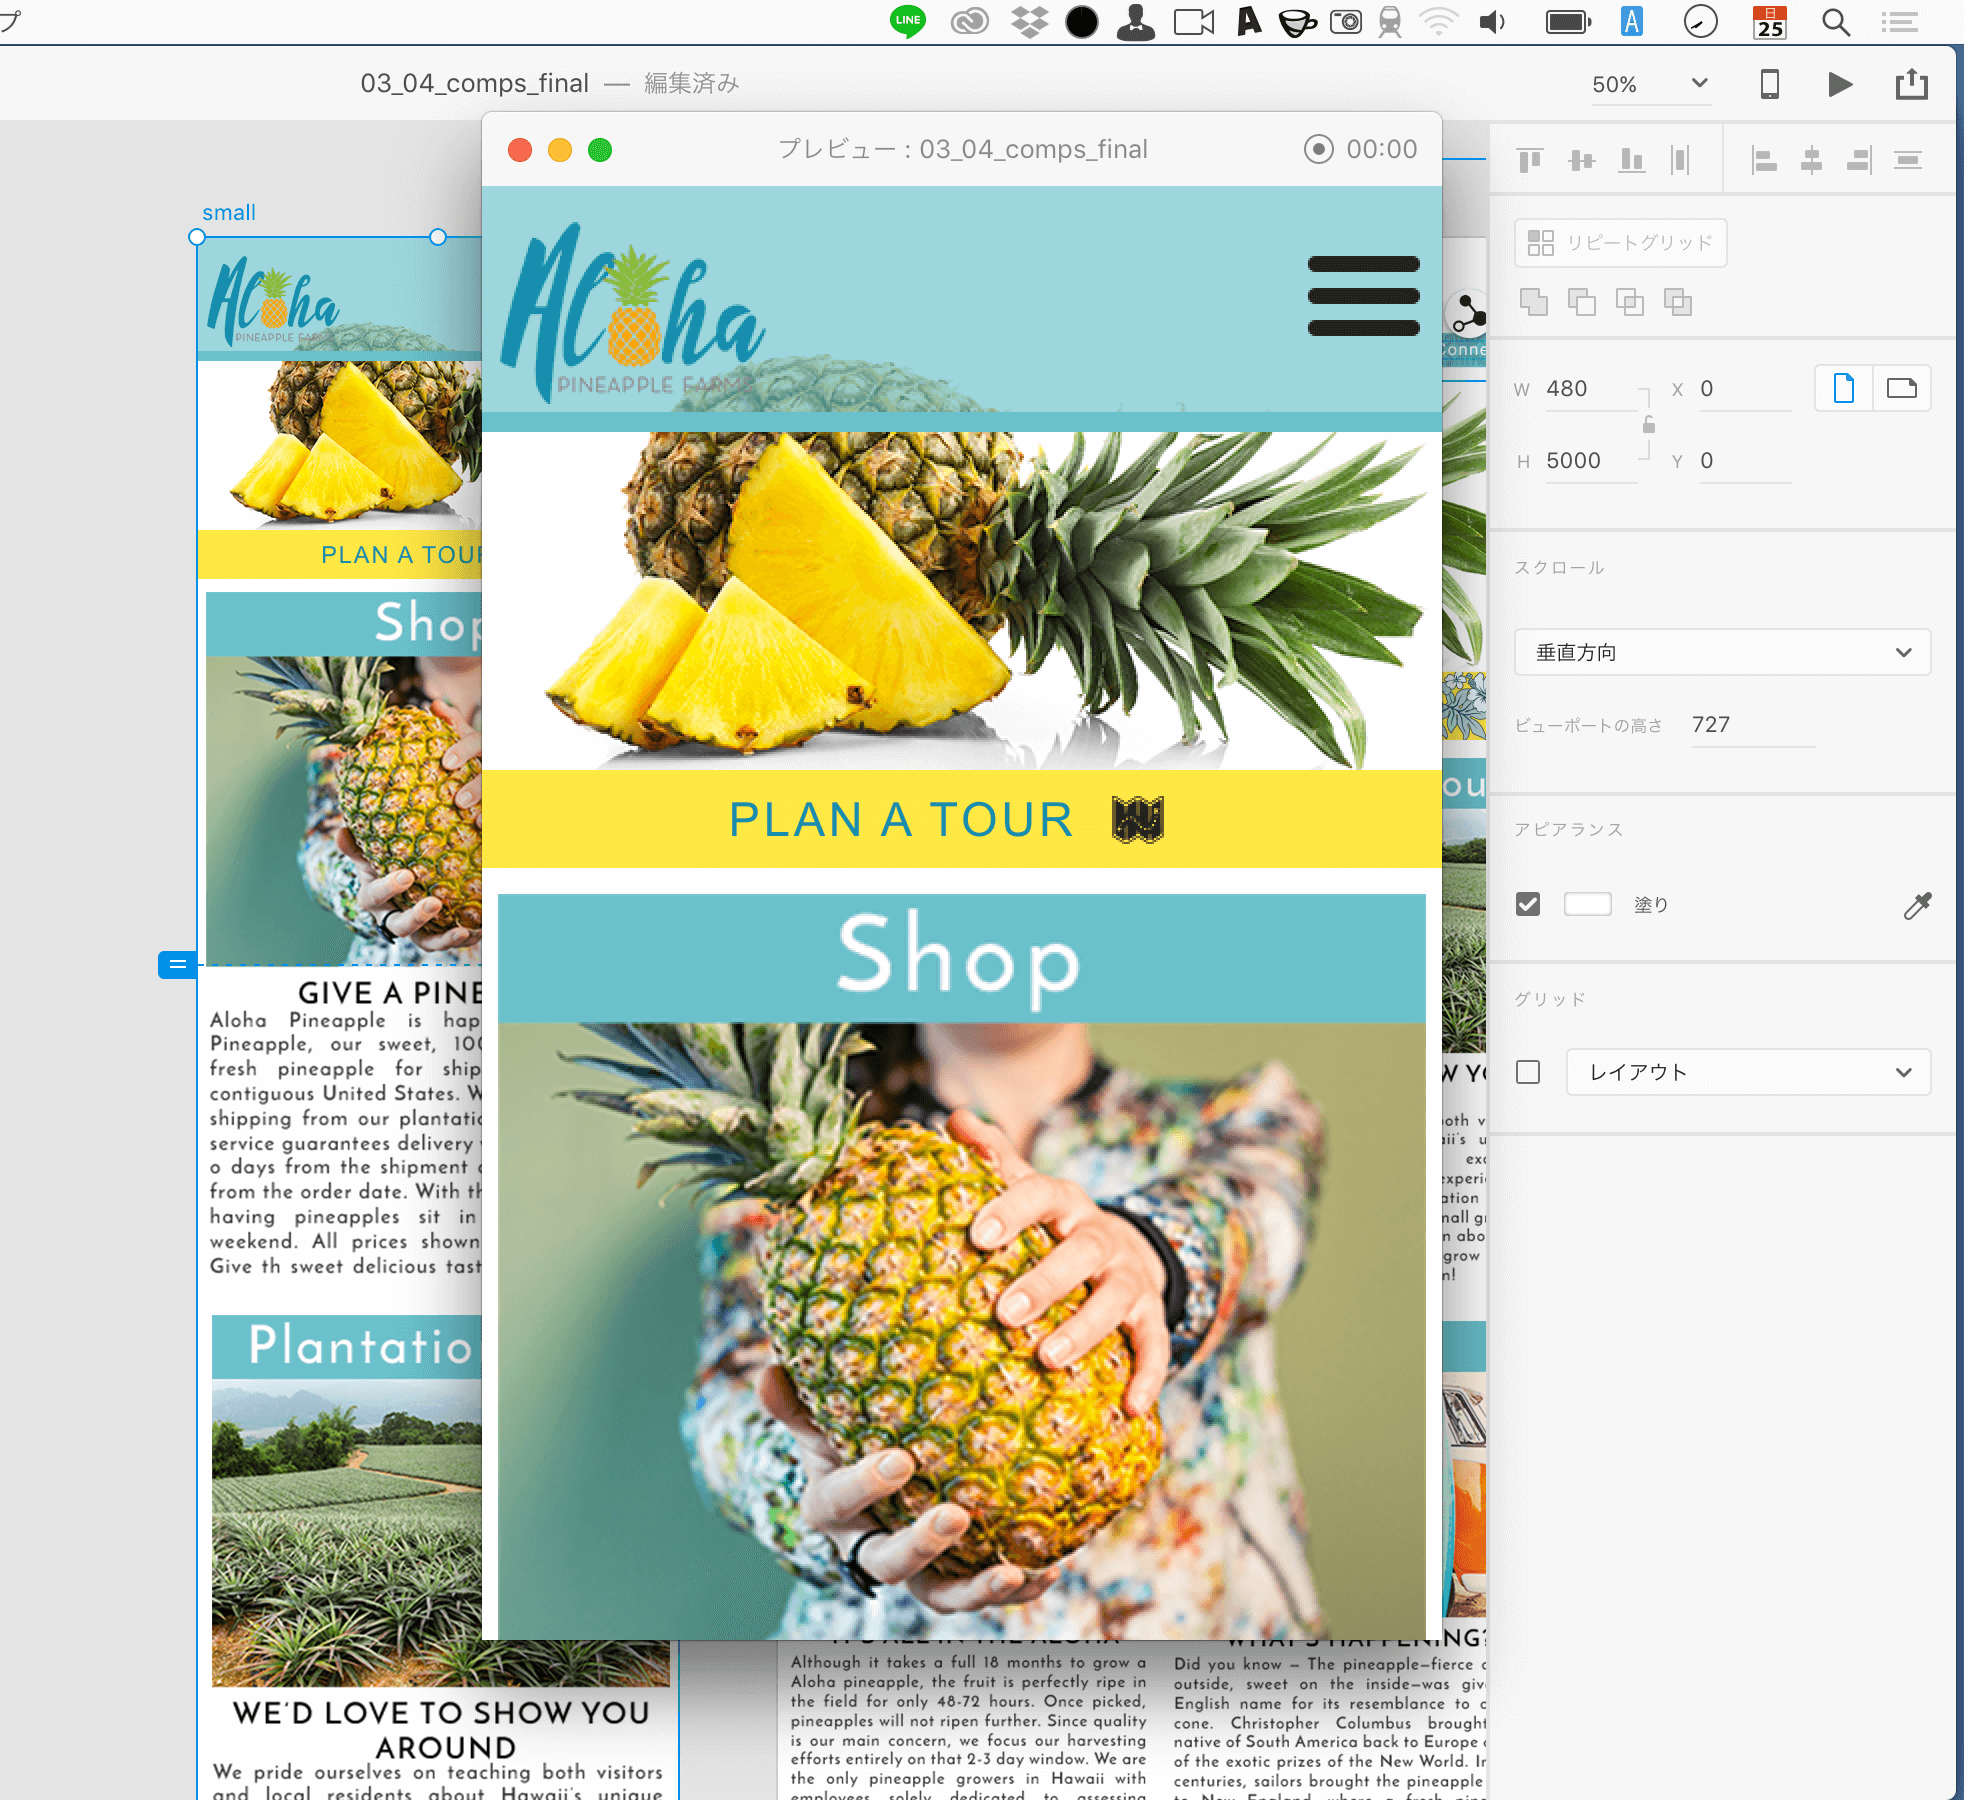Image resolution: width=1964 pixels, height=1800 pixels.
Task: Align objects to horizontal center
Action: pos(1812,160)
